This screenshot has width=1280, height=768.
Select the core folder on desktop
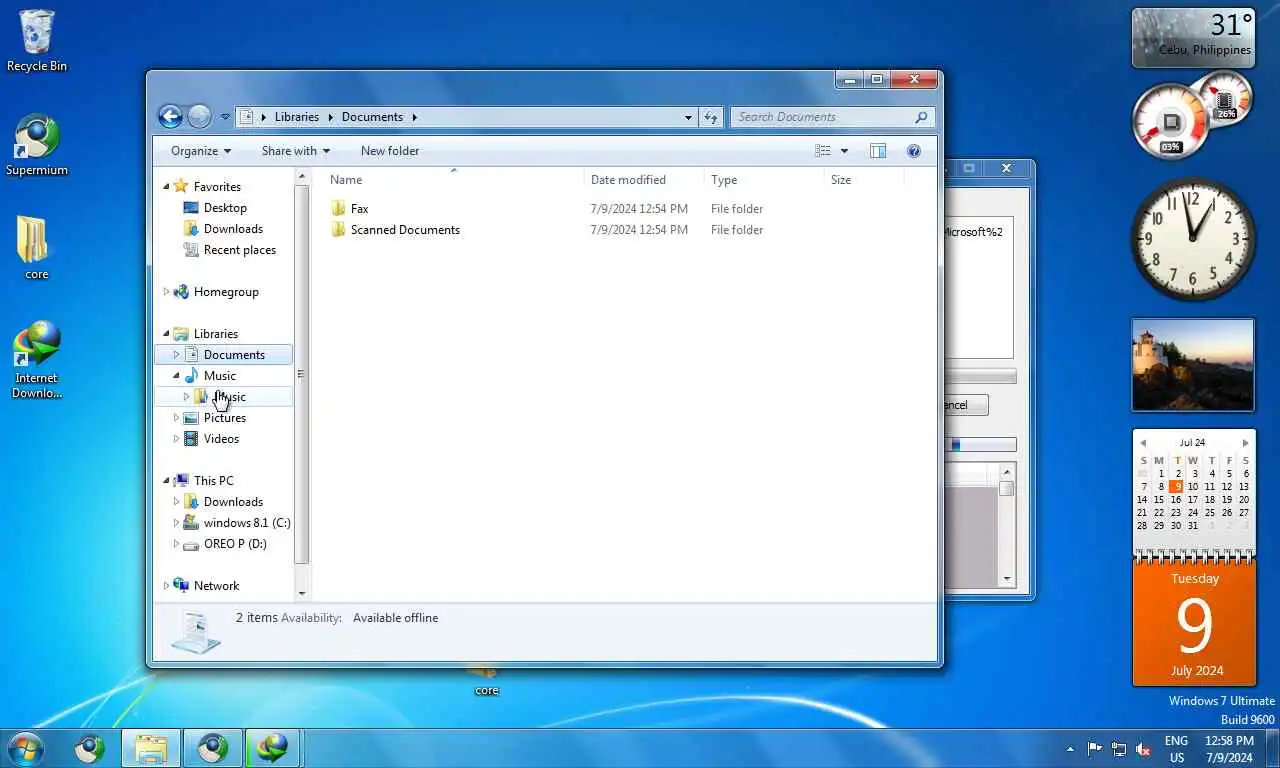(37, 248)
